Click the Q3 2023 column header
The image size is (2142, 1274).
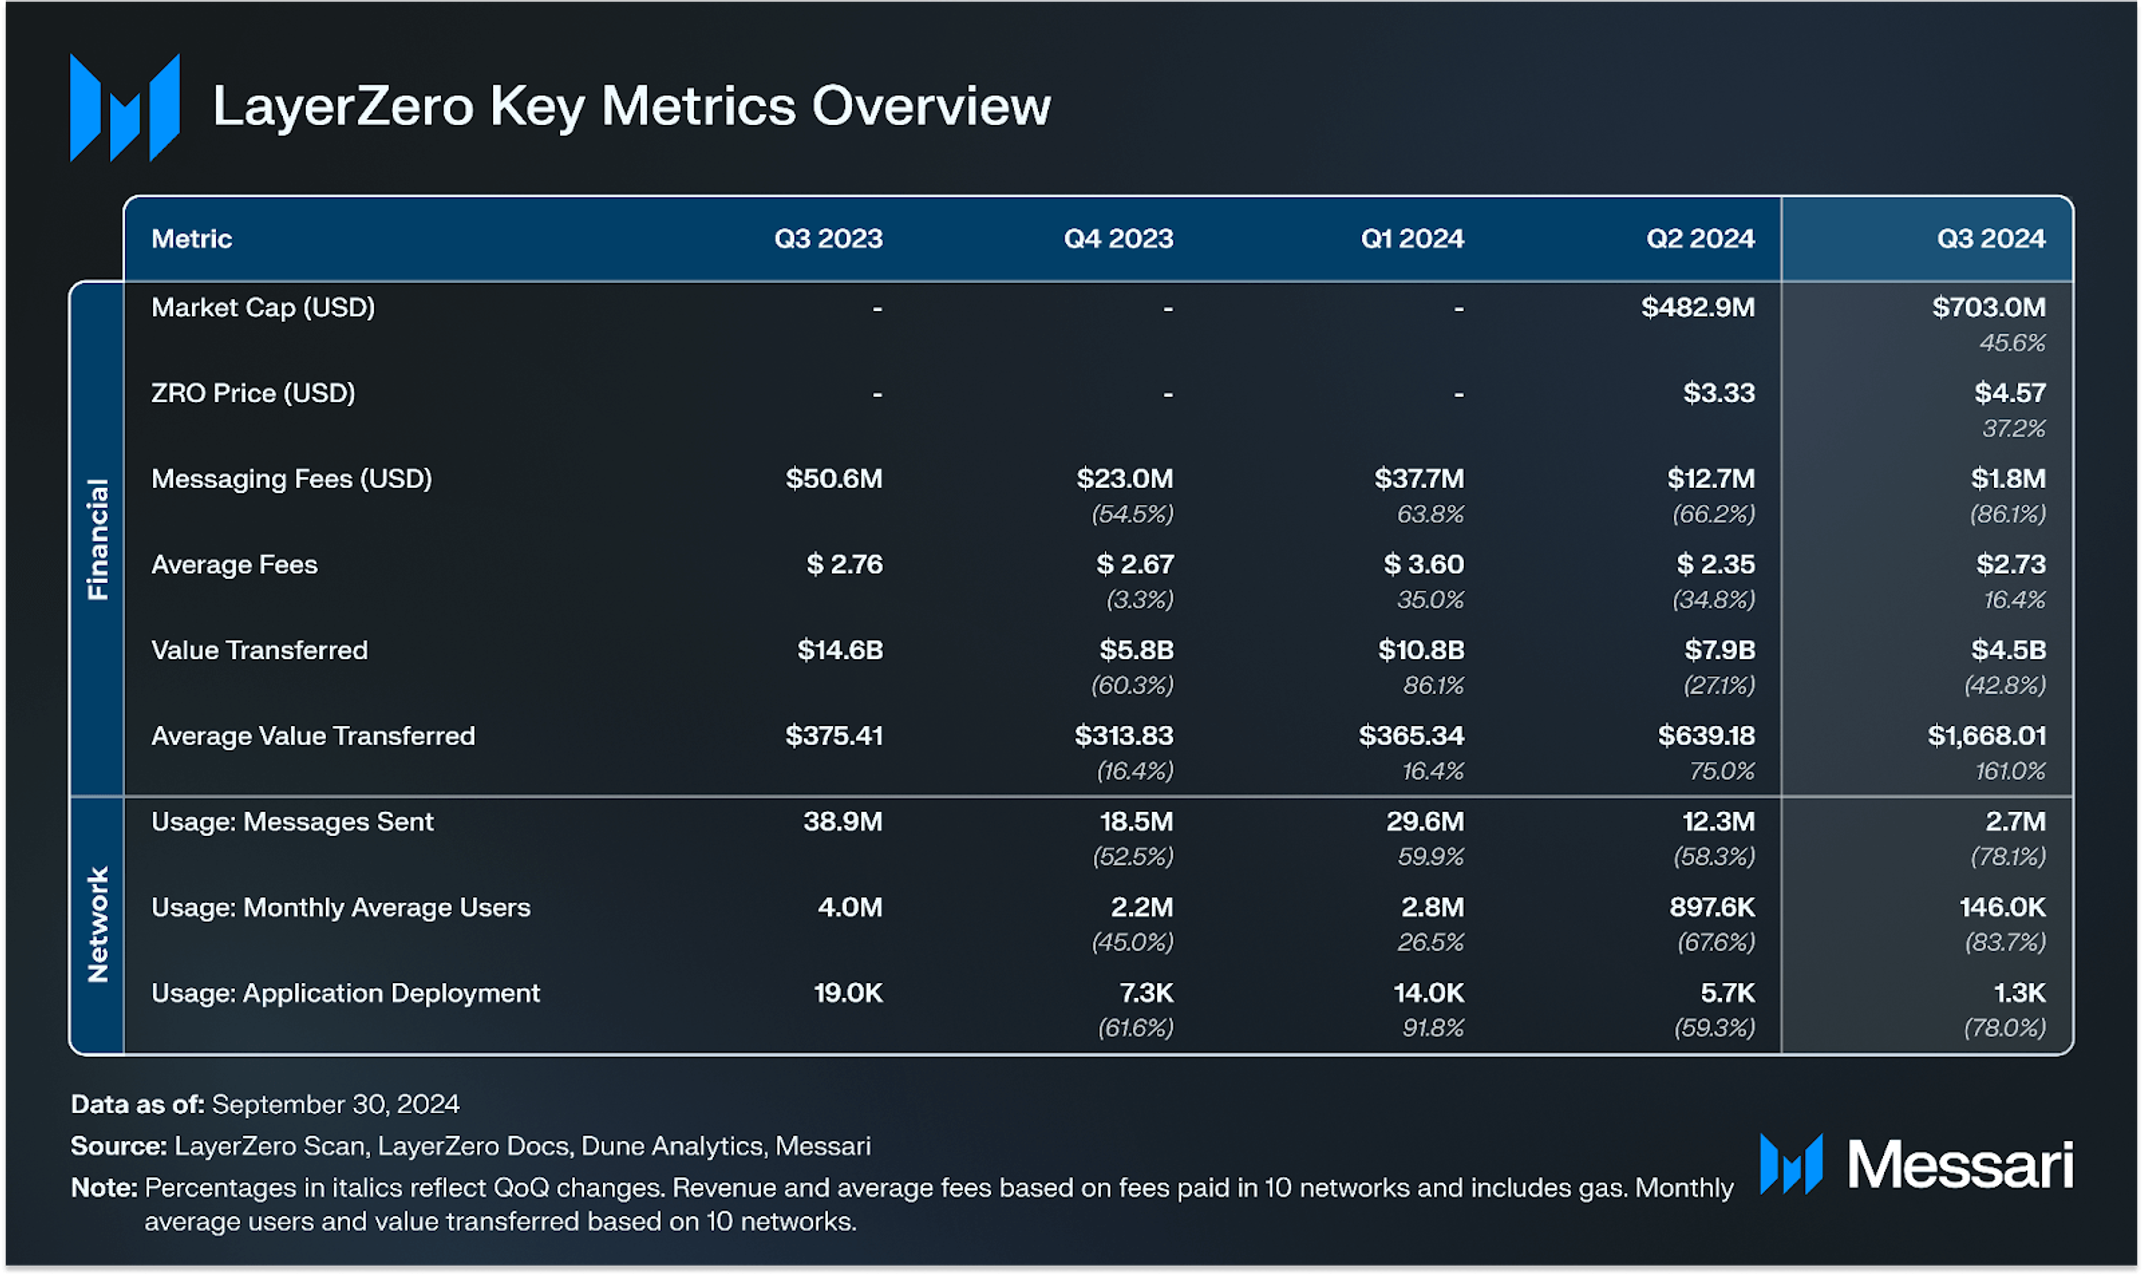pos(828,239)
